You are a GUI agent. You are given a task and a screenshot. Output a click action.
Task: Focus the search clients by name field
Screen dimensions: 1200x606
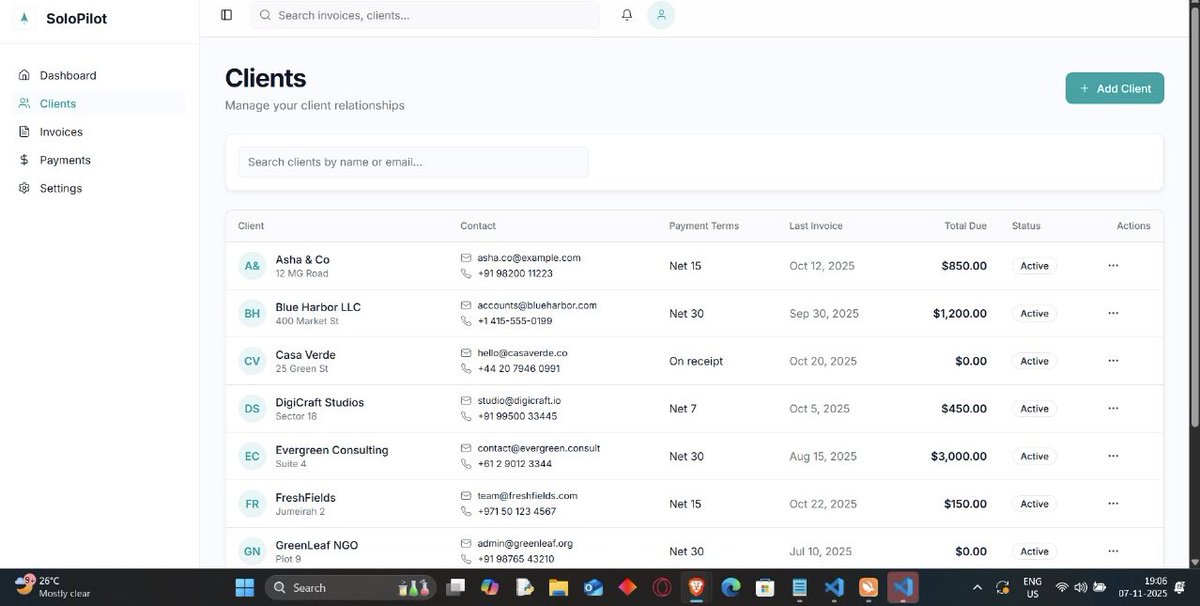point(413,162)
